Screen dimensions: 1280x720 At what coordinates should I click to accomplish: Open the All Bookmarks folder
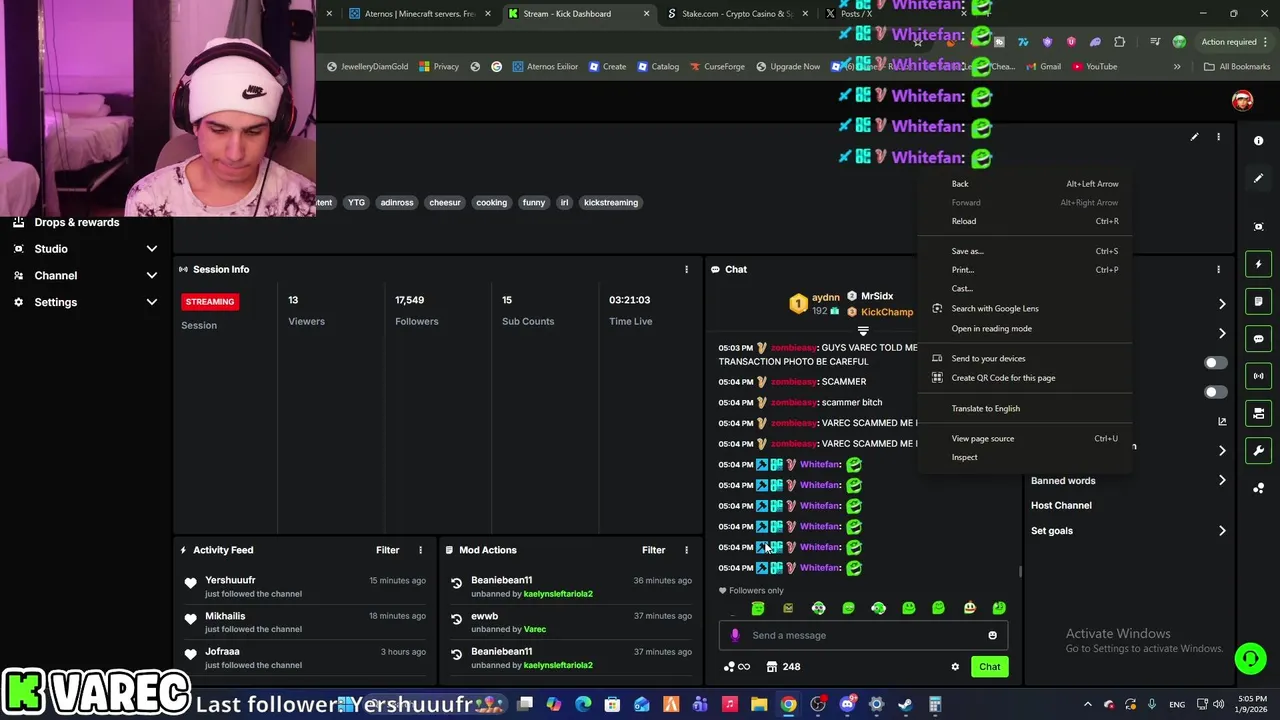click(1237, 67)
